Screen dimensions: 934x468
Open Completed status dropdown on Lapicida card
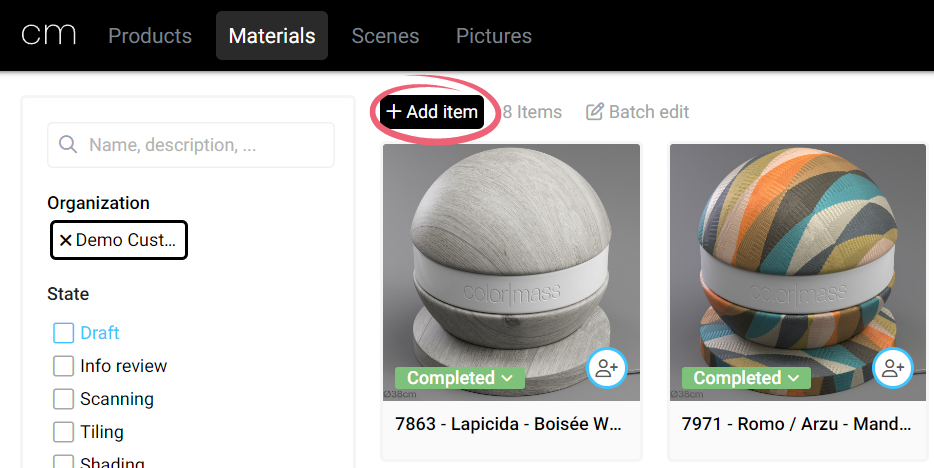point(459,378)
